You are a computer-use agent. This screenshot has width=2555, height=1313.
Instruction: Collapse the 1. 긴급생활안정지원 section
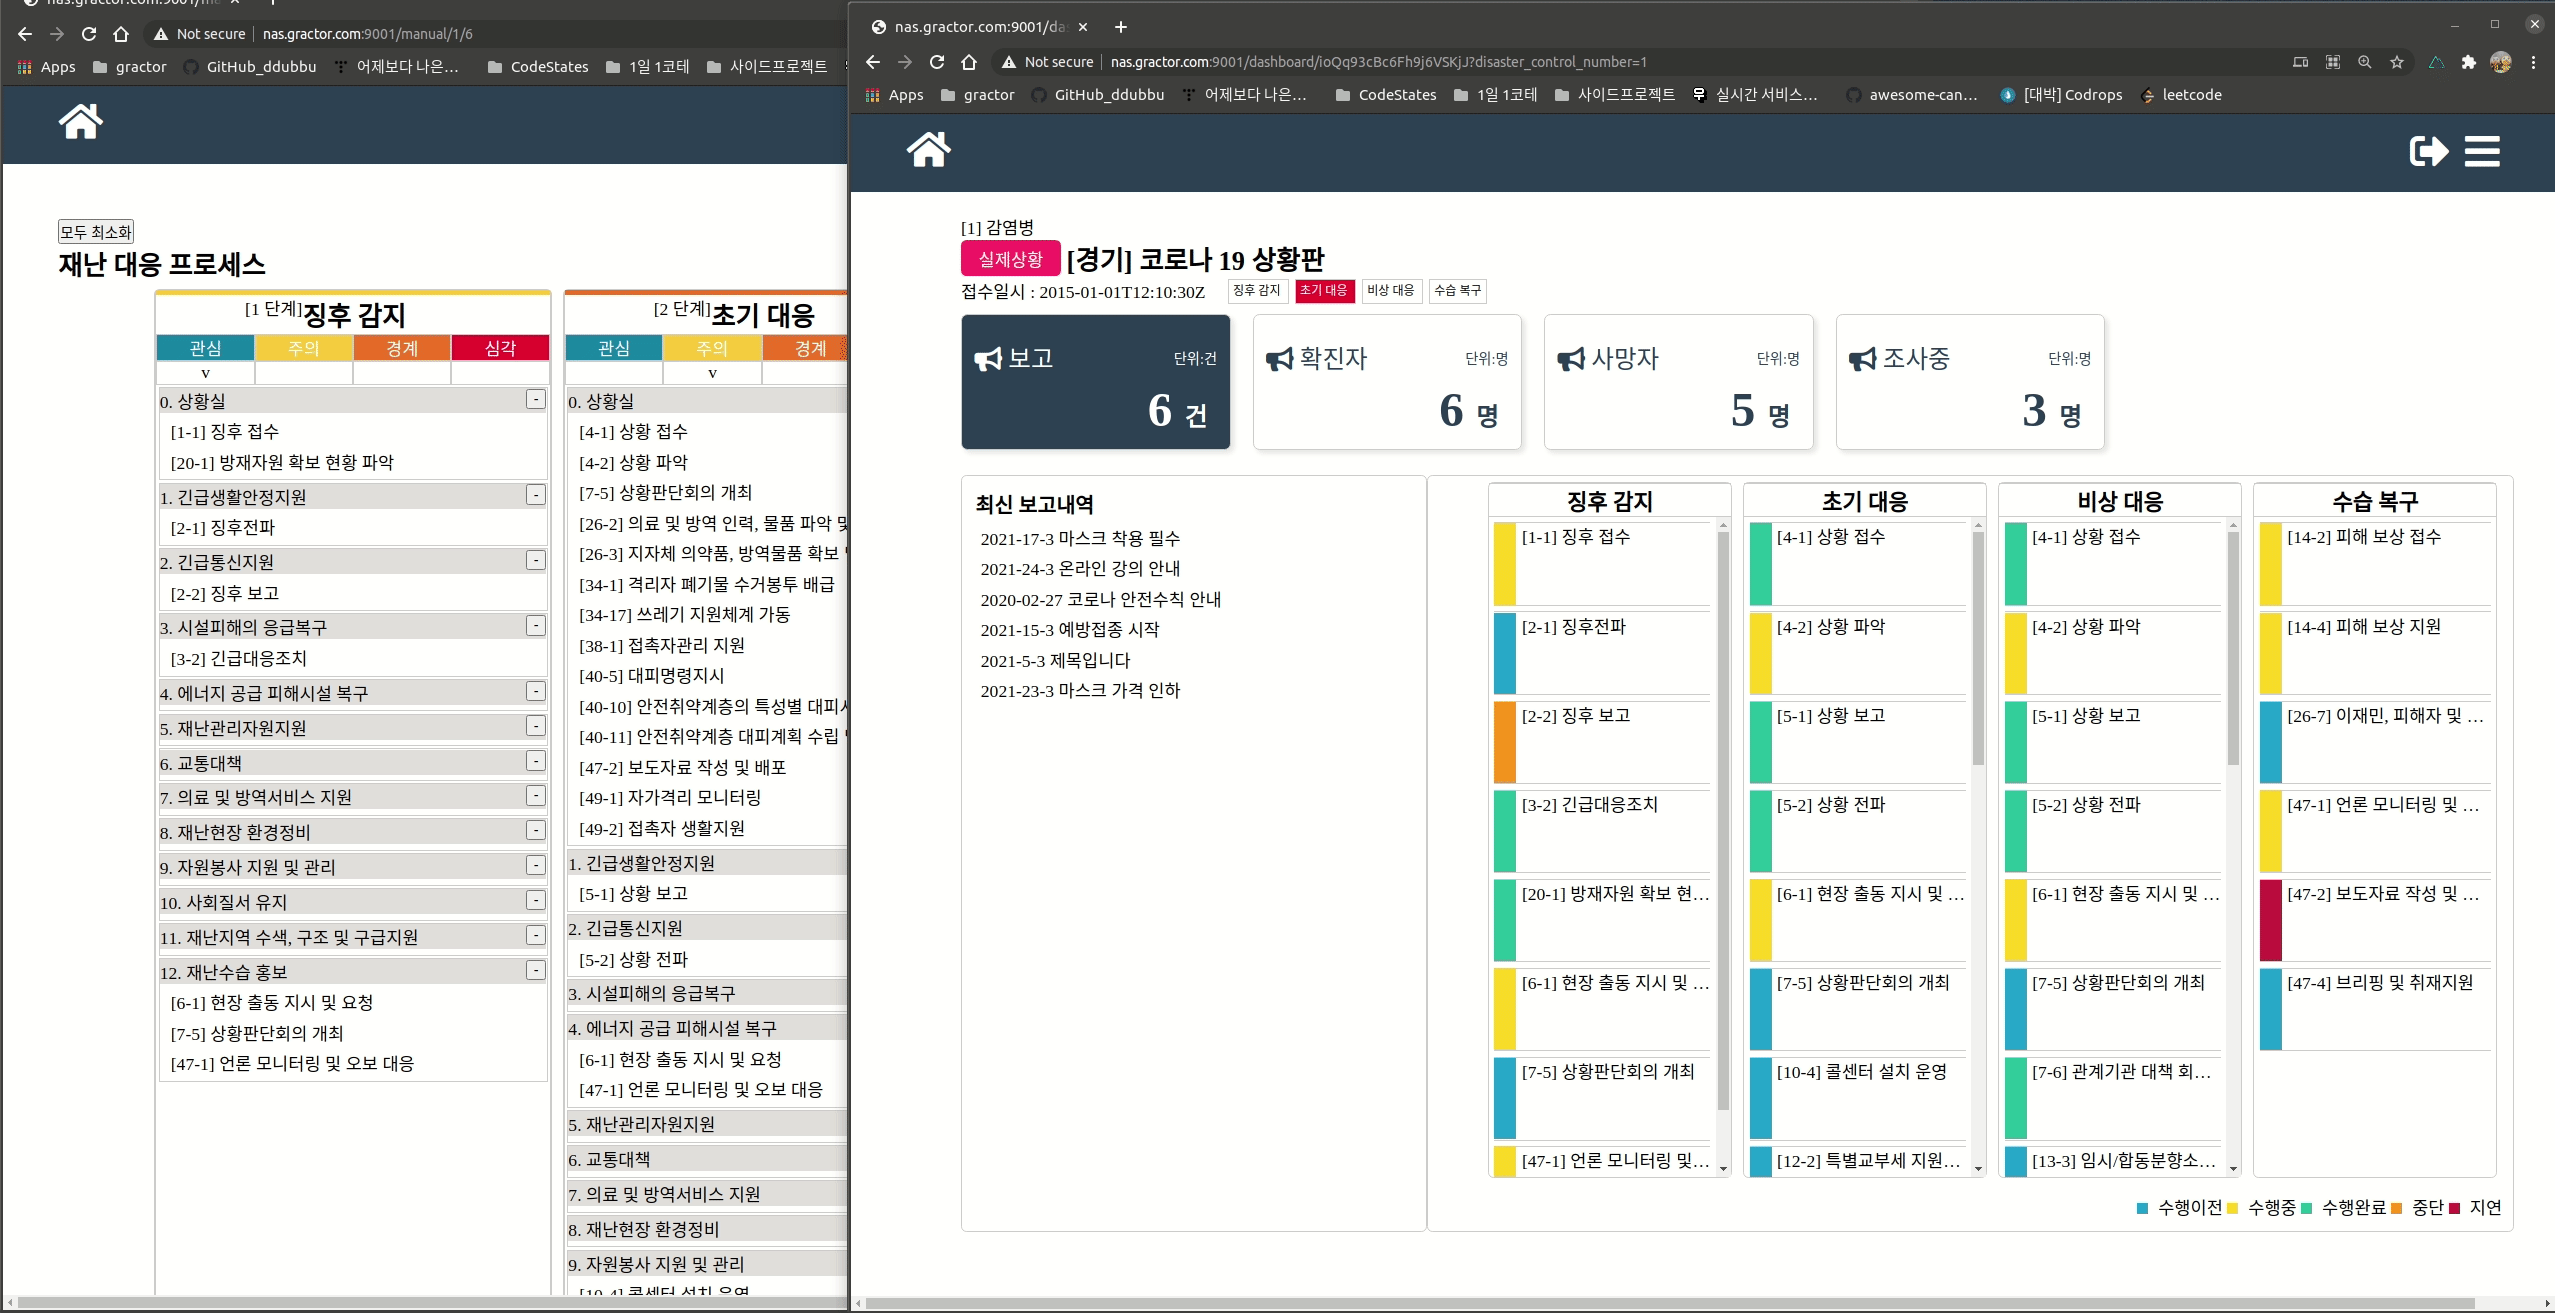(x=536, y=495)
